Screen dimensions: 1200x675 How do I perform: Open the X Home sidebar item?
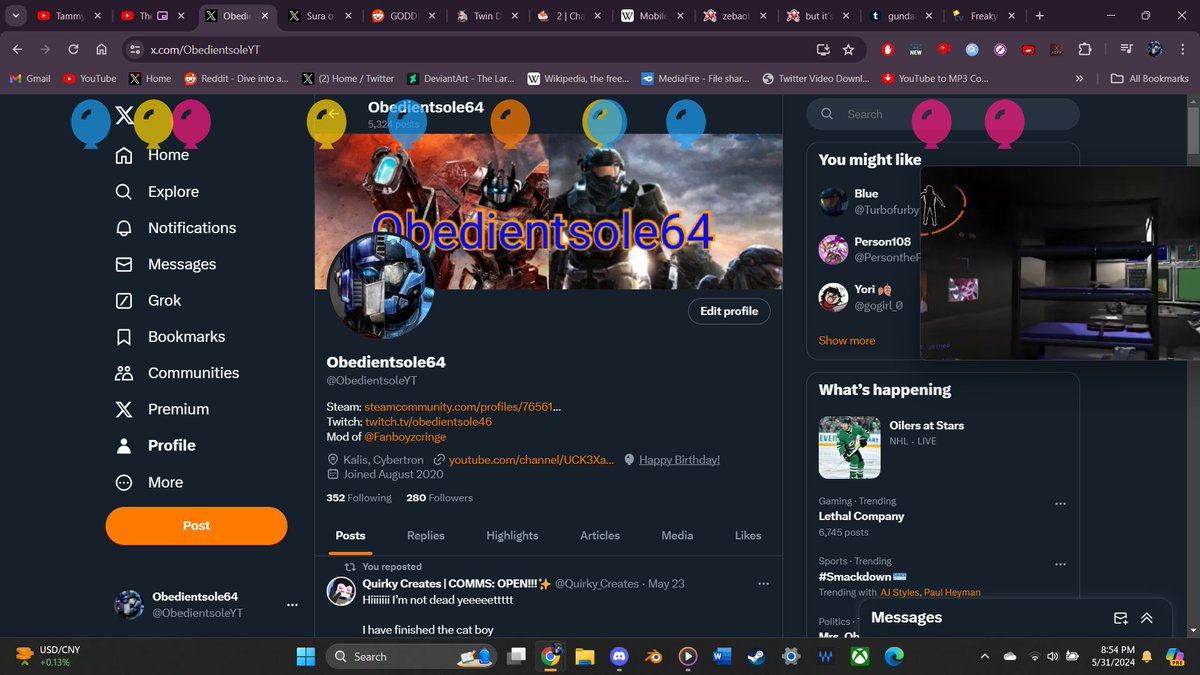coord(152,155)
